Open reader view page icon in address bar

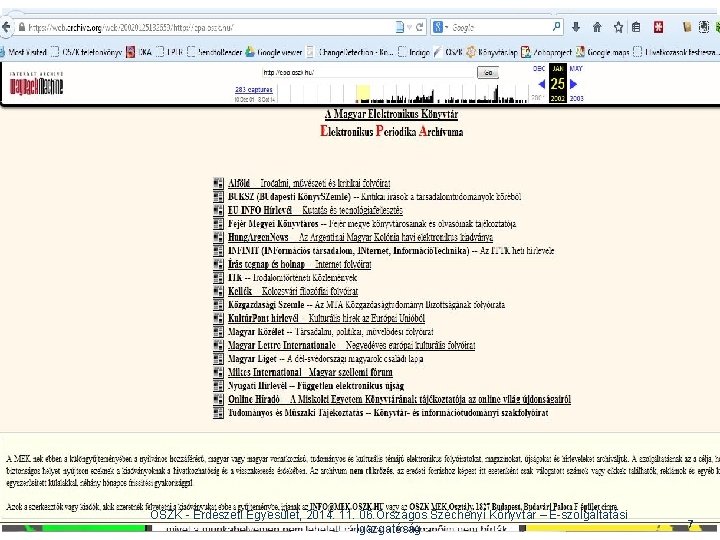[400, 27]
